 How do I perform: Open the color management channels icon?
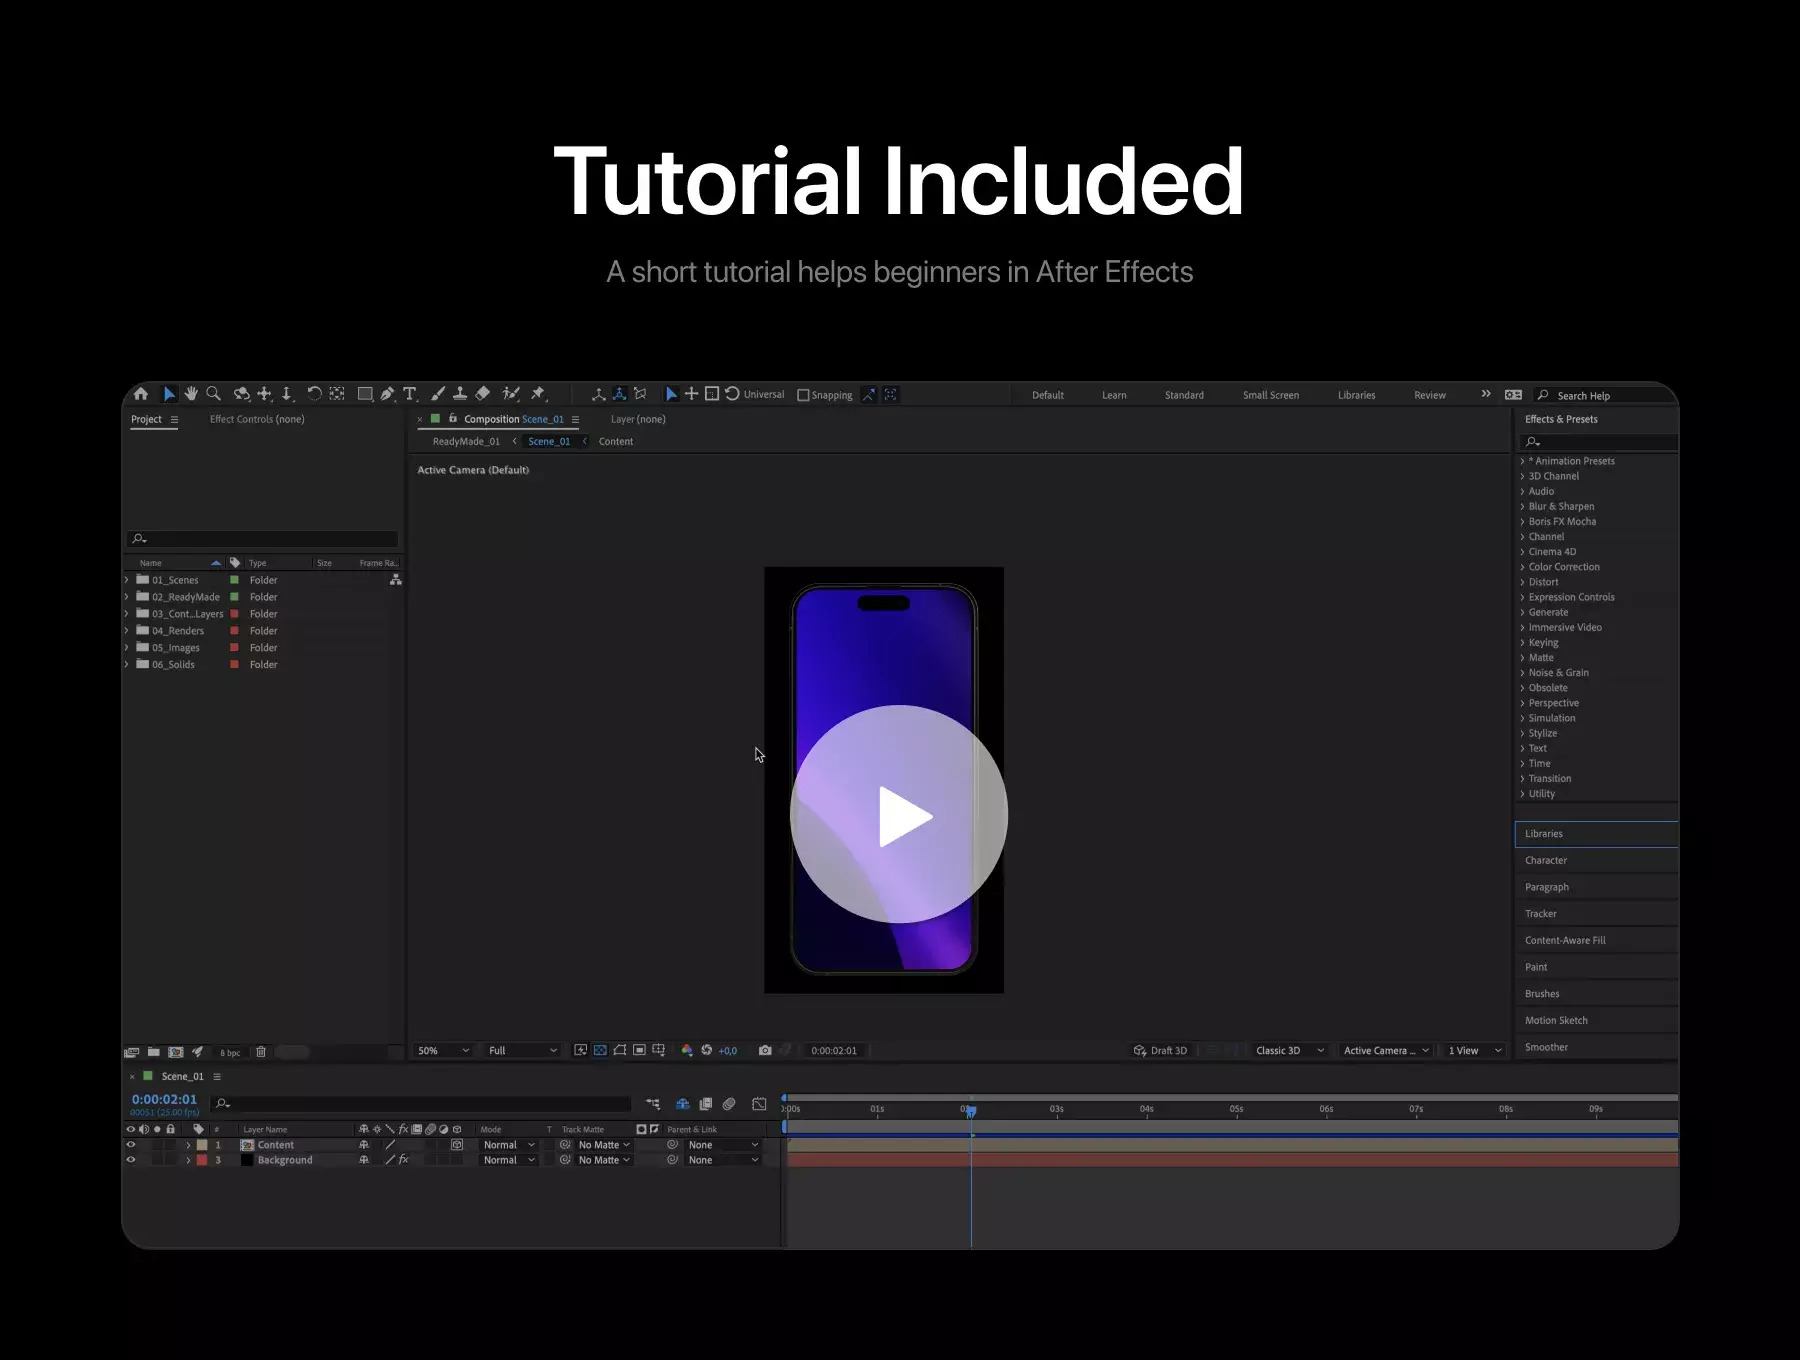click(687, 1050)
